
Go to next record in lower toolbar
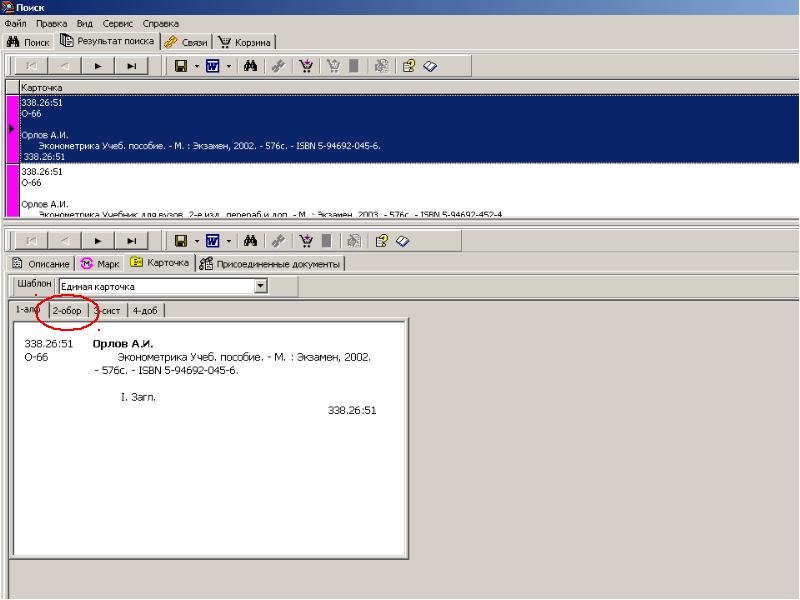pos(98,241)
